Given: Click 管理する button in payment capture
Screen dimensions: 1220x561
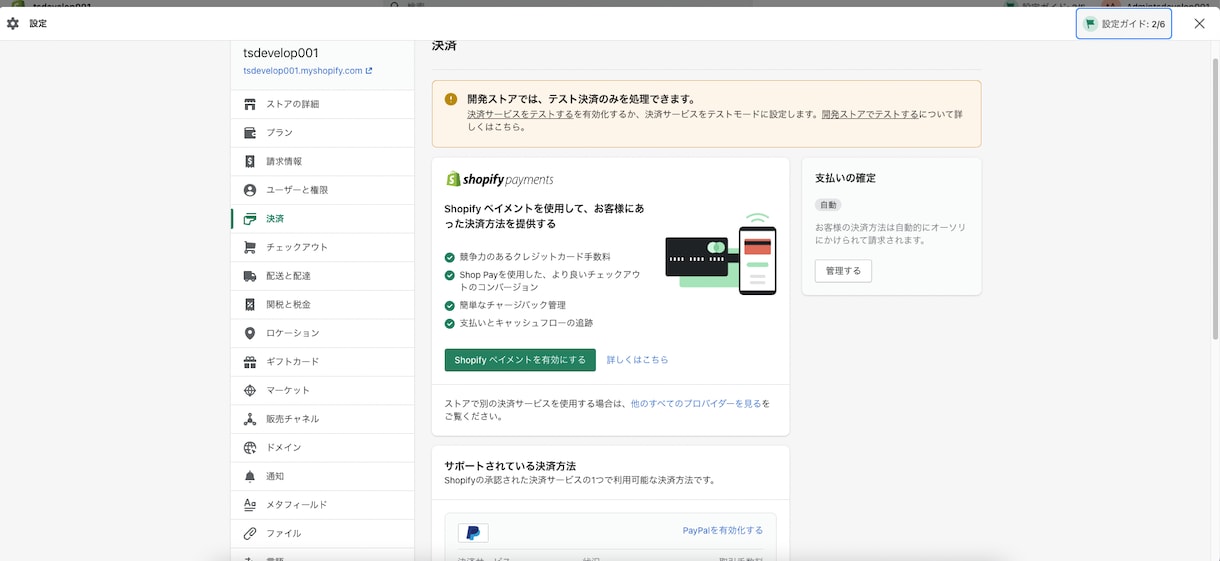Looking at the screenshot, I should pos(843,271).
